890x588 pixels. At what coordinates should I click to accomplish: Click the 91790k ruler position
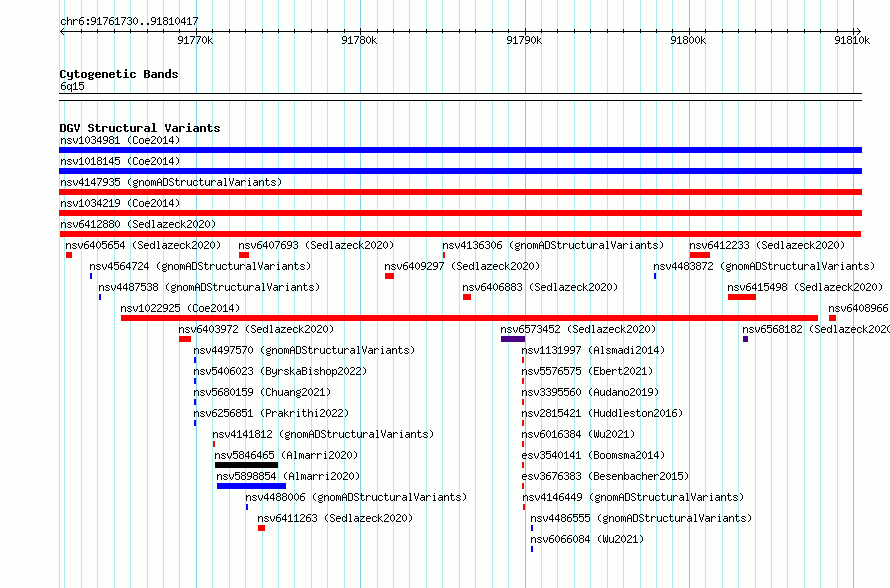[524, 40]
